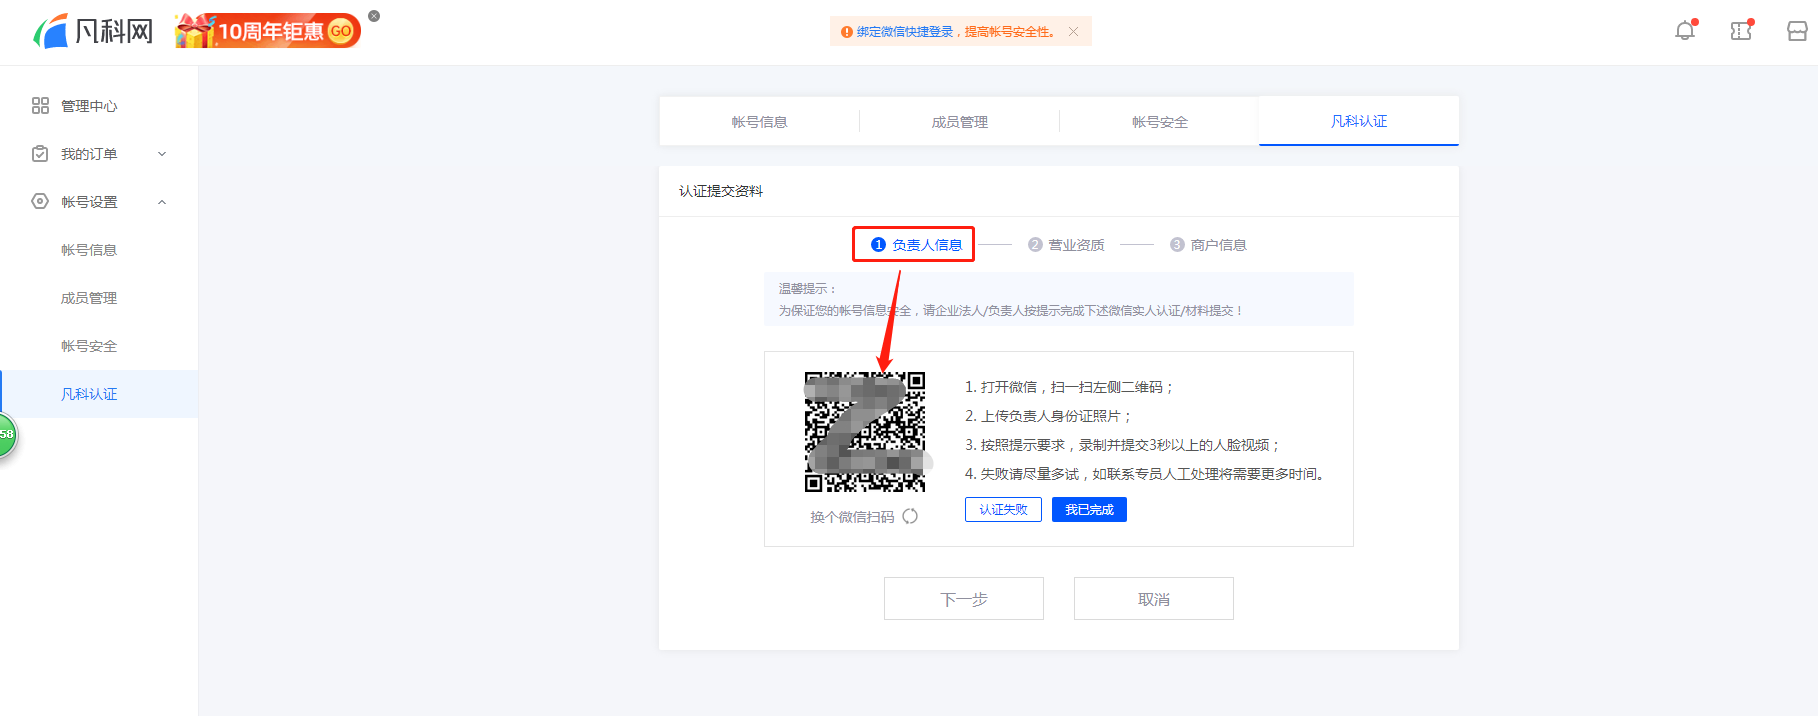
Task: Click the WeChat QR code image
Action: 865,432
